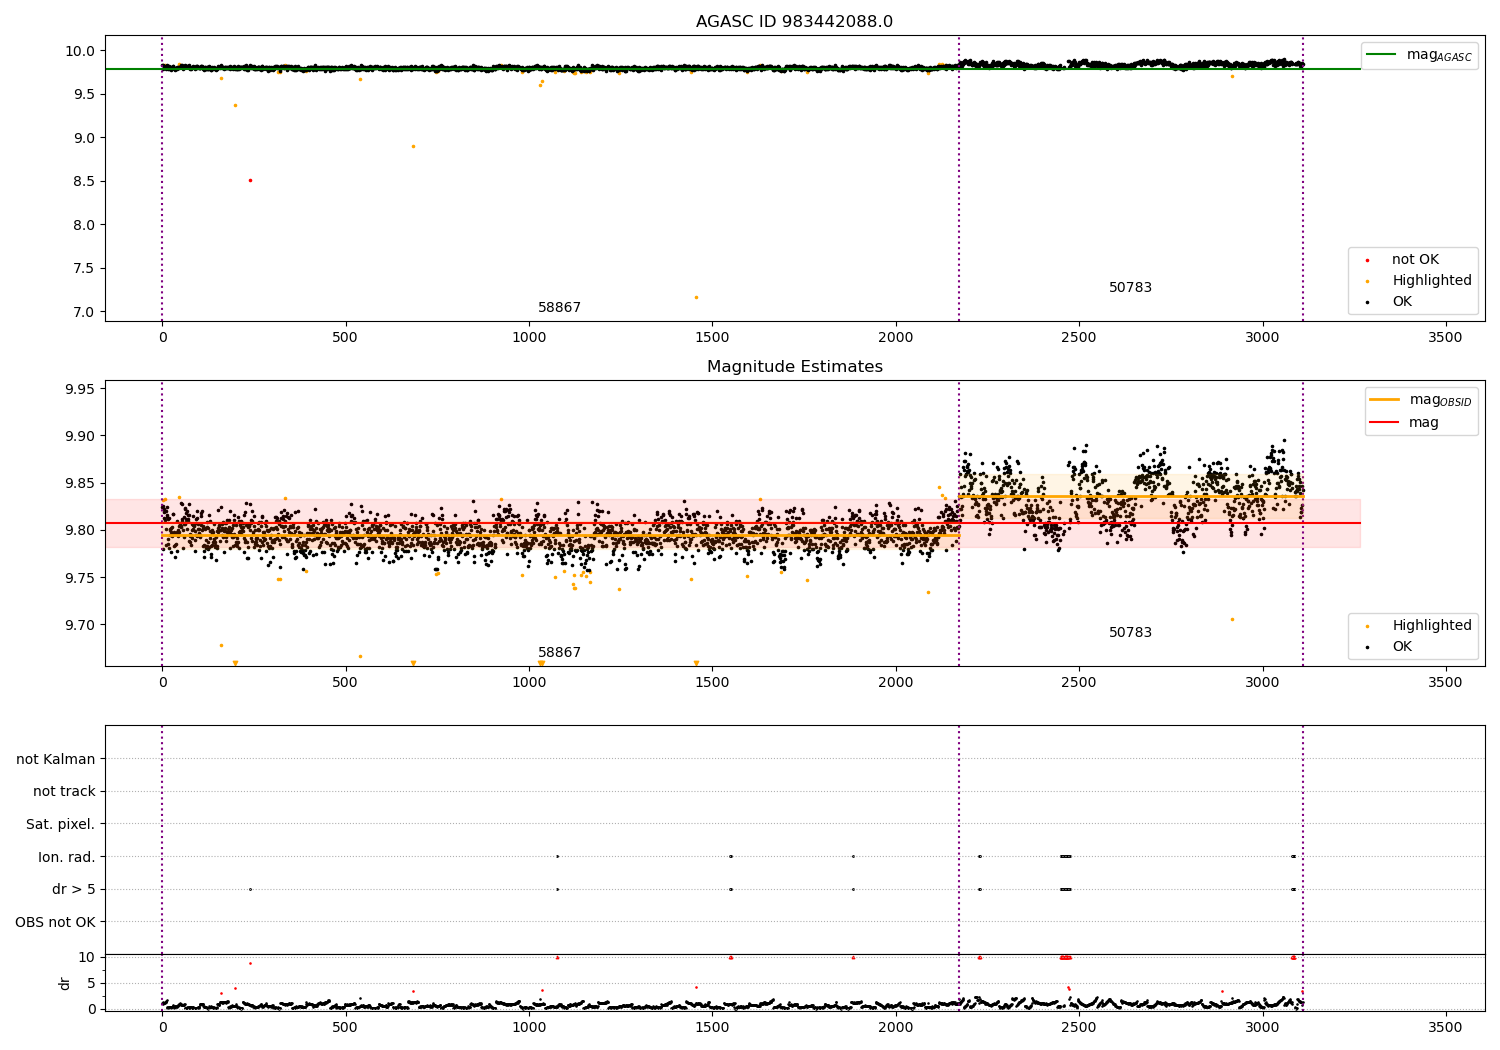Click the green mag AGASC legend line swatch
Screen dimensions: 1500x1050
pos(1382,55)
